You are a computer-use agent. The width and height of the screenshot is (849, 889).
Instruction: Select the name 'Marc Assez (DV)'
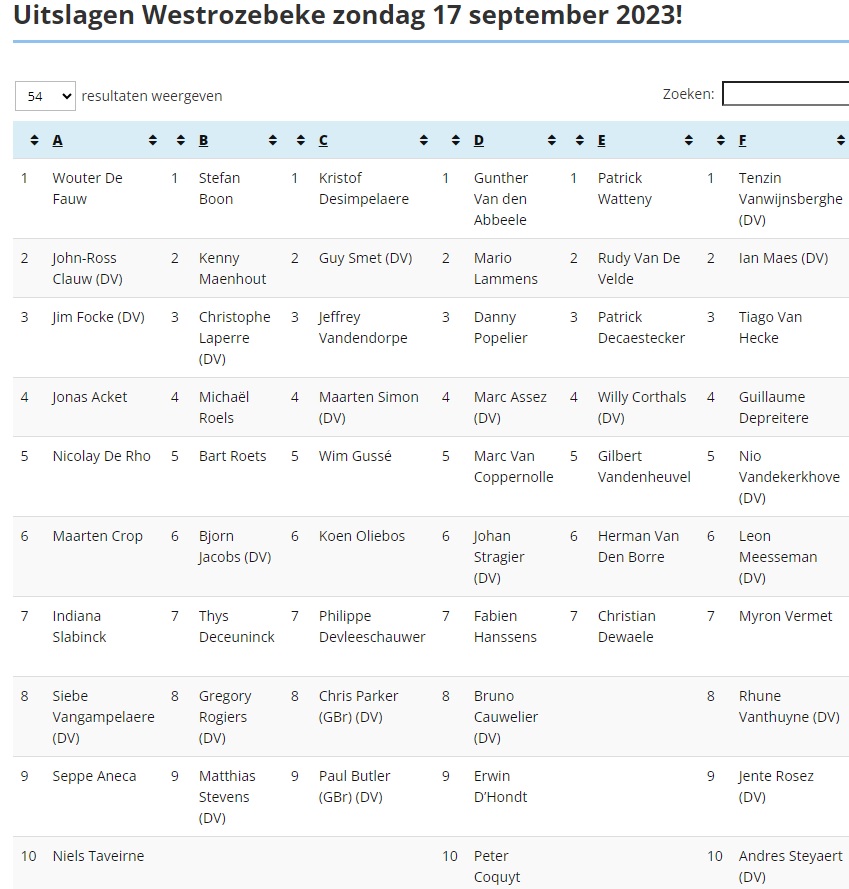point(510,407)
